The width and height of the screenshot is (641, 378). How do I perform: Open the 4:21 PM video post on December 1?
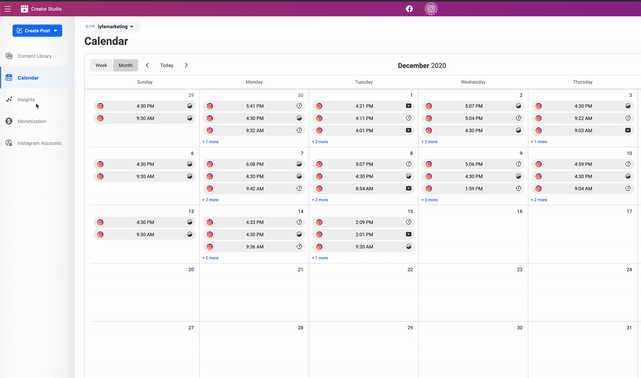363,106
